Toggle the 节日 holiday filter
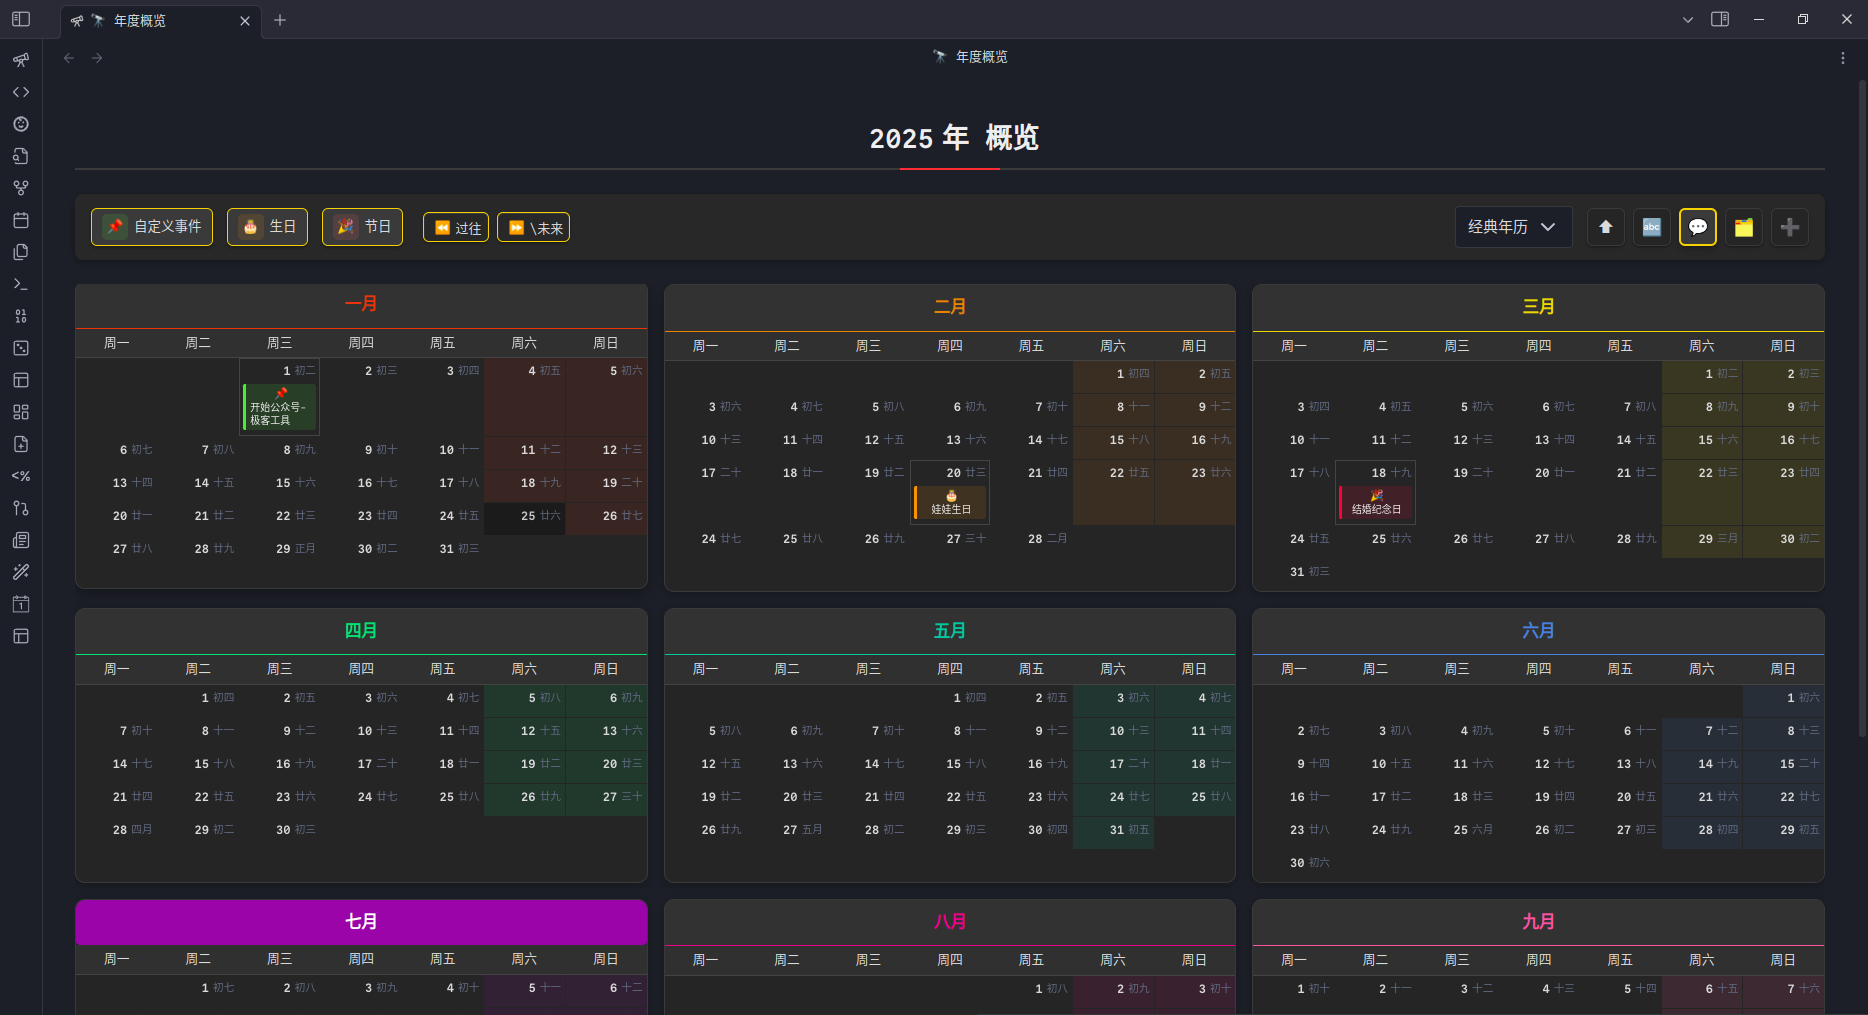This screenshot has width=1868, height=1015. coord(362,227)
